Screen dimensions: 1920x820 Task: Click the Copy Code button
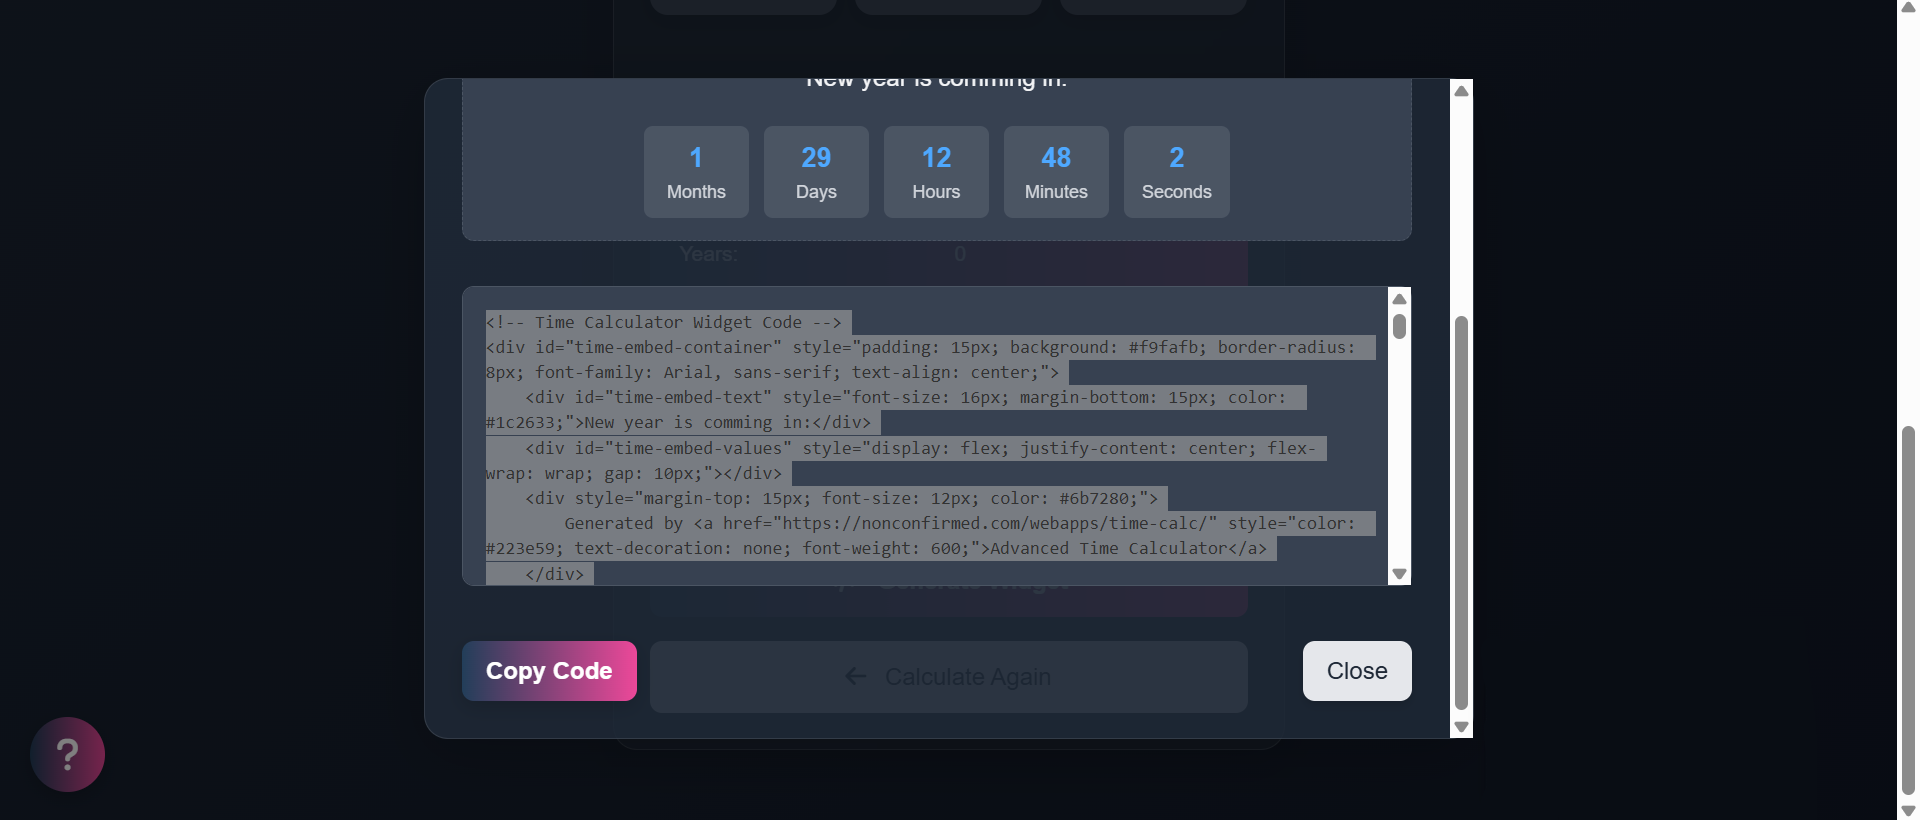click(549, 671)
